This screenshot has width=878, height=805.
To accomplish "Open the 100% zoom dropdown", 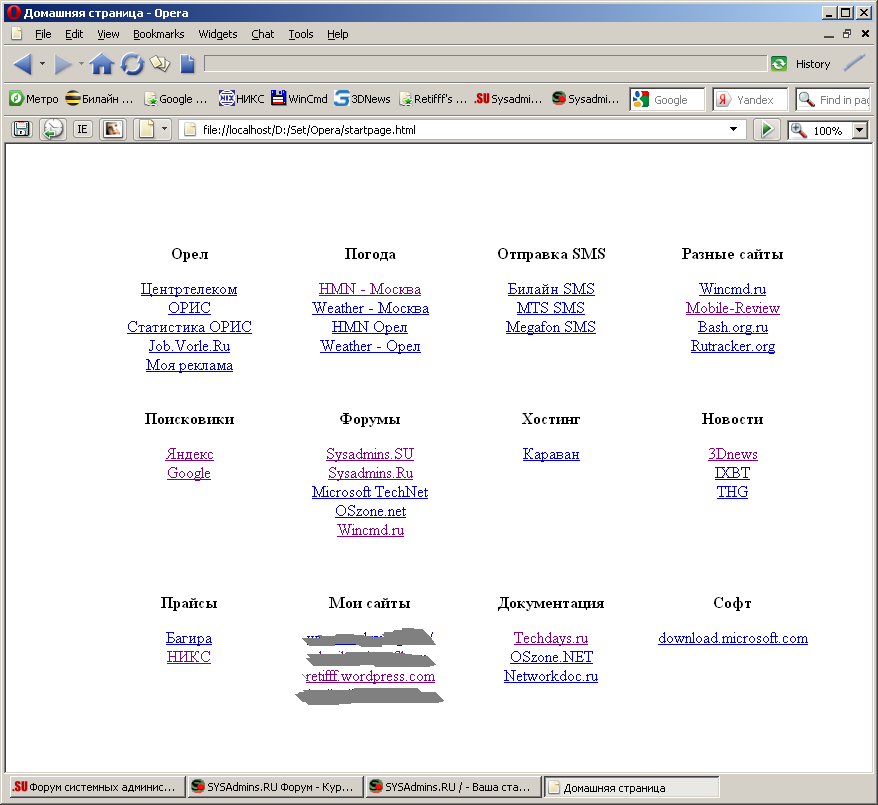I will click(860, 130).
